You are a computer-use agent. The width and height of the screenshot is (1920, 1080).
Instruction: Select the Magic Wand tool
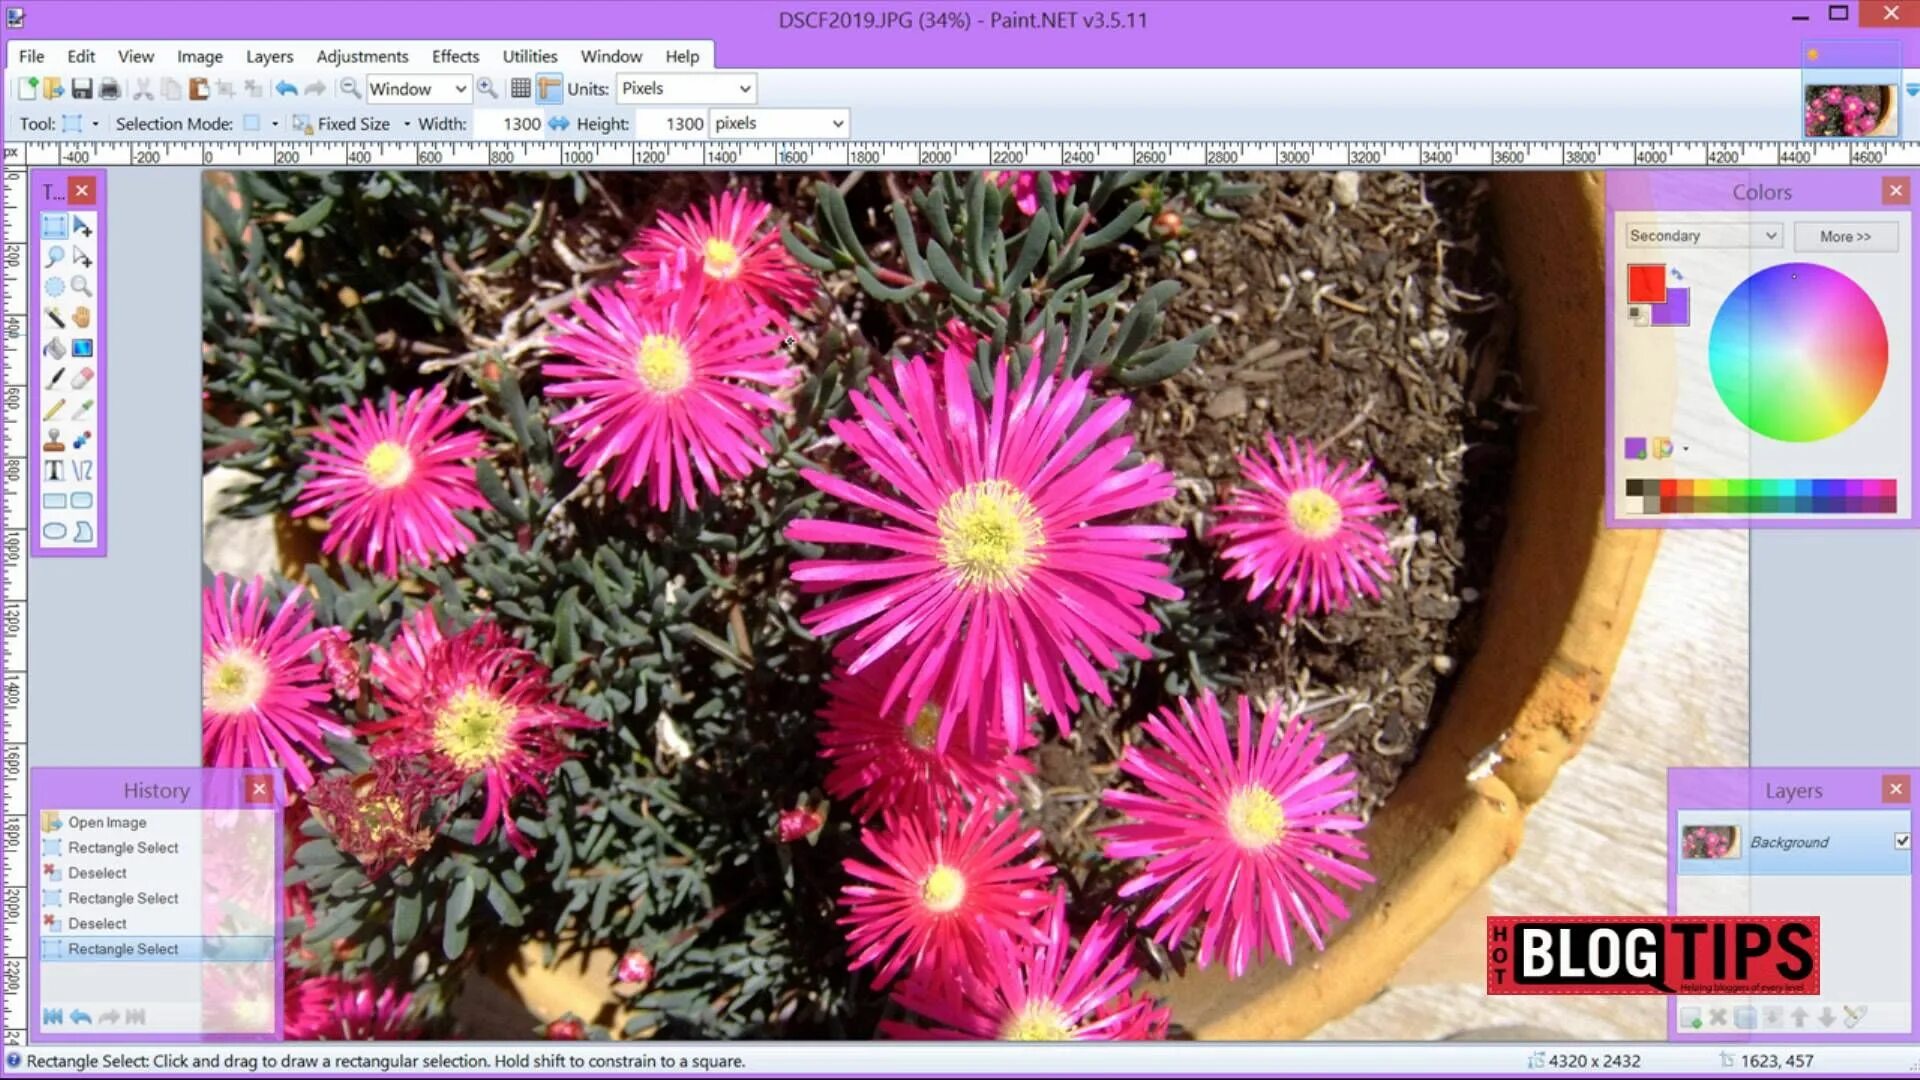[54, 318]
